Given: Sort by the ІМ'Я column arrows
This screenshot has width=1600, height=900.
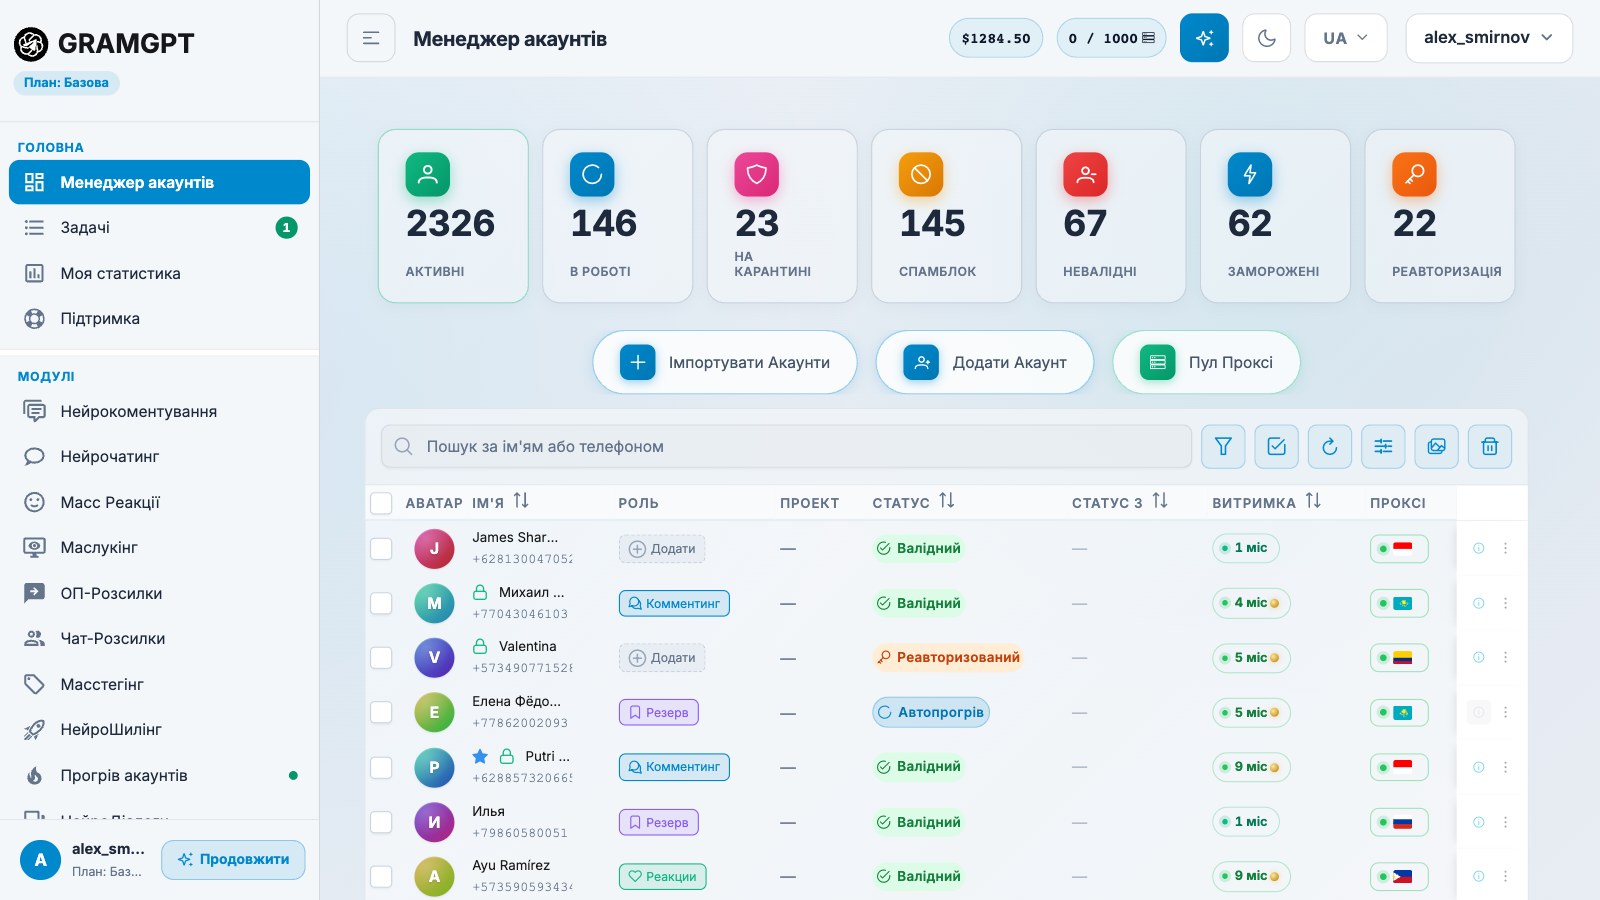Looking at the screenshot, I should point(521,501).
